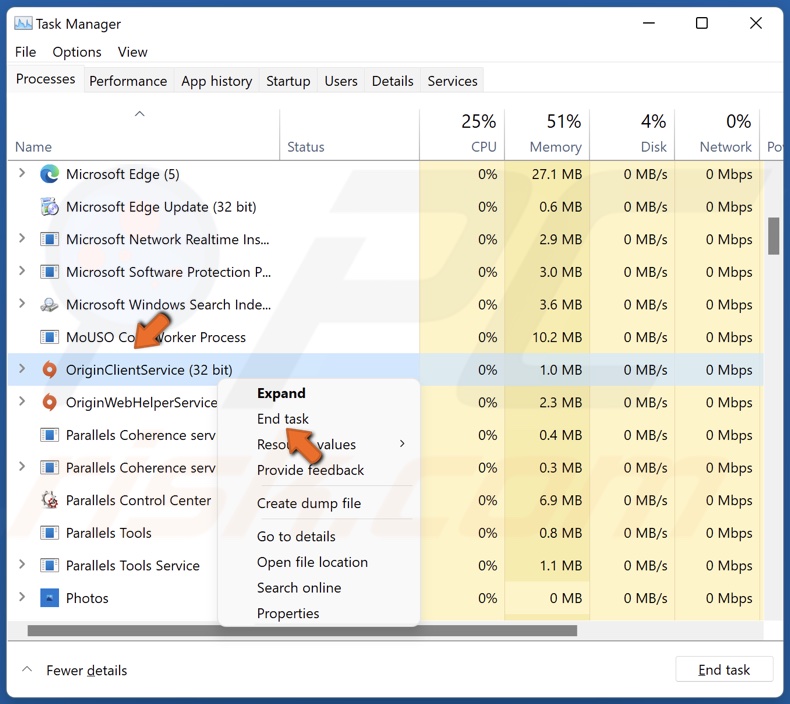Expand the OriginWebHelperService row
The width and height of the screenshot is (790, 704).
(x=22, y=402)
